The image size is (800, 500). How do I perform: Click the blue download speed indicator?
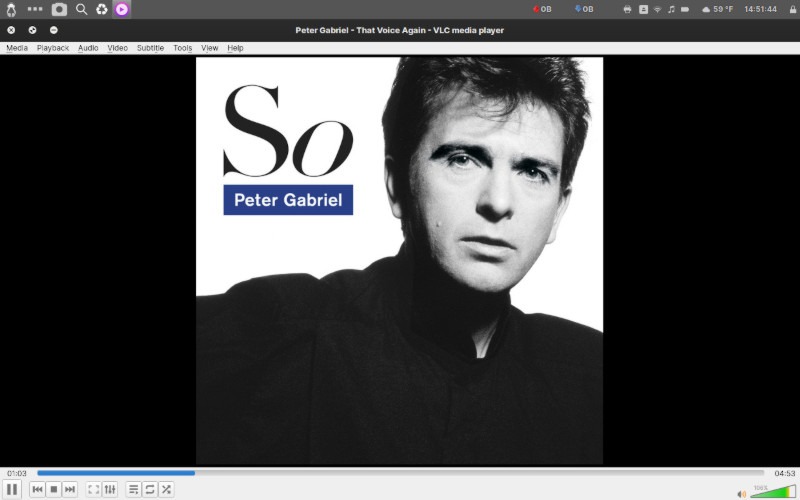[x=584, y=9]
